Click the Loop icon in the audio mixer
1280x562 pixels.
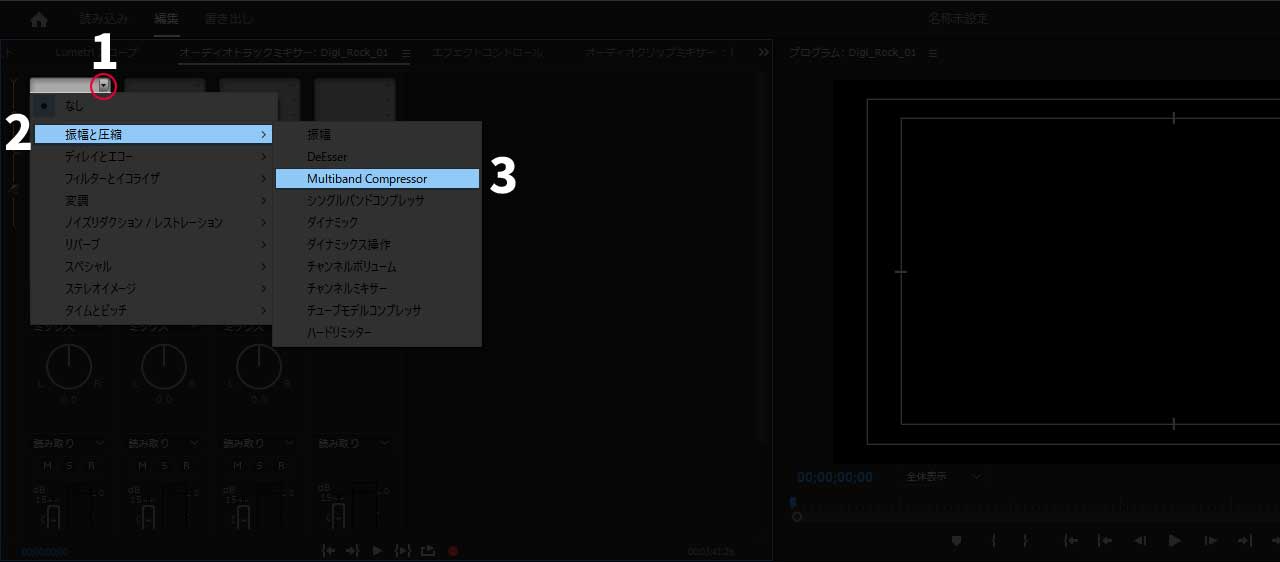(x=428, y=550)
